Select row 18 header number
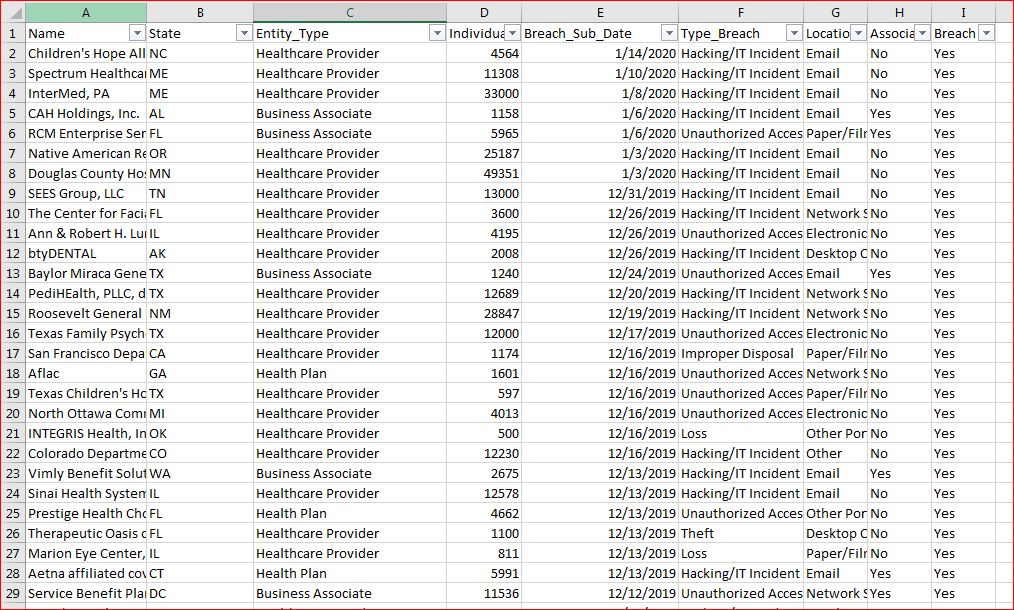The height and width of the screenshot is (610, 1014). [13, 373]
